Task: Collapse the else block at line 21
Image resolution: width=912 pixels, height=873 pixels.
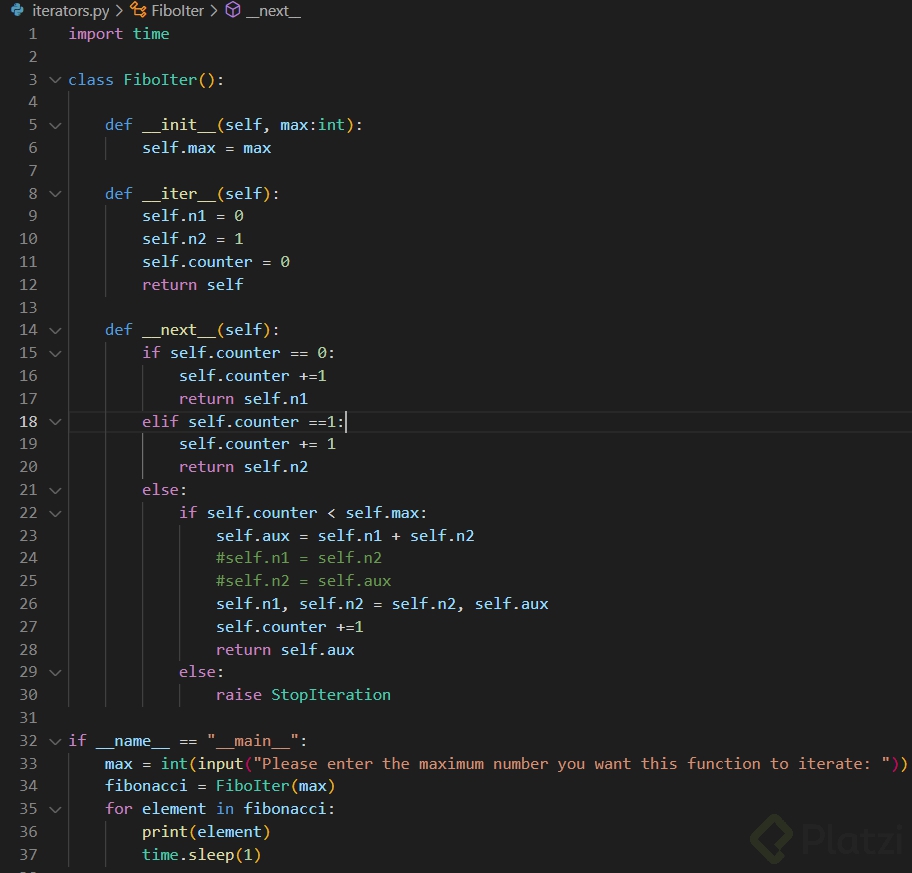Action: pyautogui.click(x=55, y=489)
